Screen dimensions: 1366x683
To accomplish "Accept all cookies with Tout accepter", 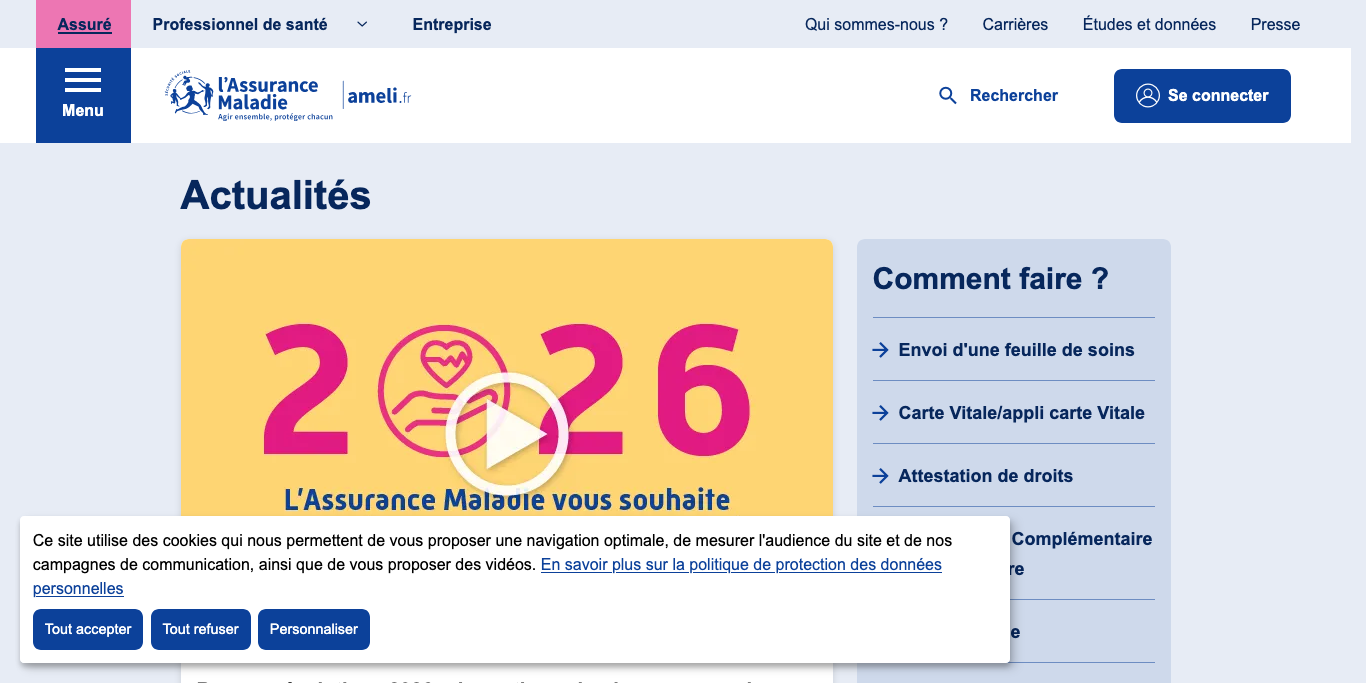I will tap(87, 629).
